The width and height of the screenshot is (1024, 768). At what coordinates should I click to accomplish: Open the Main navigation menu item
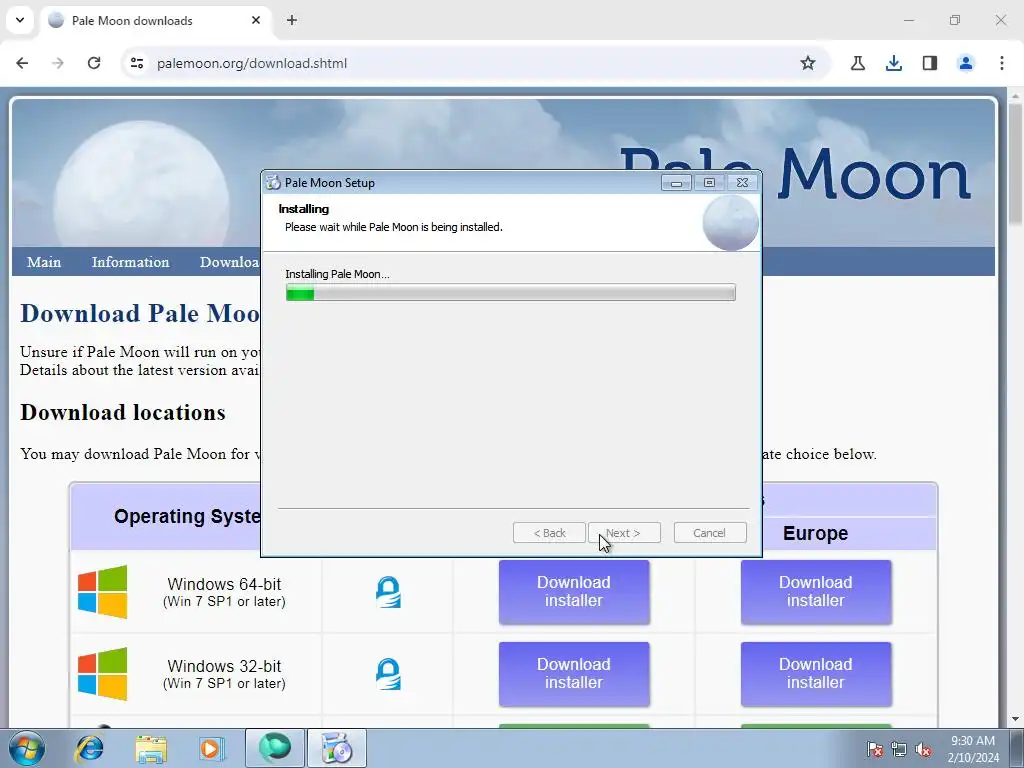(x=44, y=262)
